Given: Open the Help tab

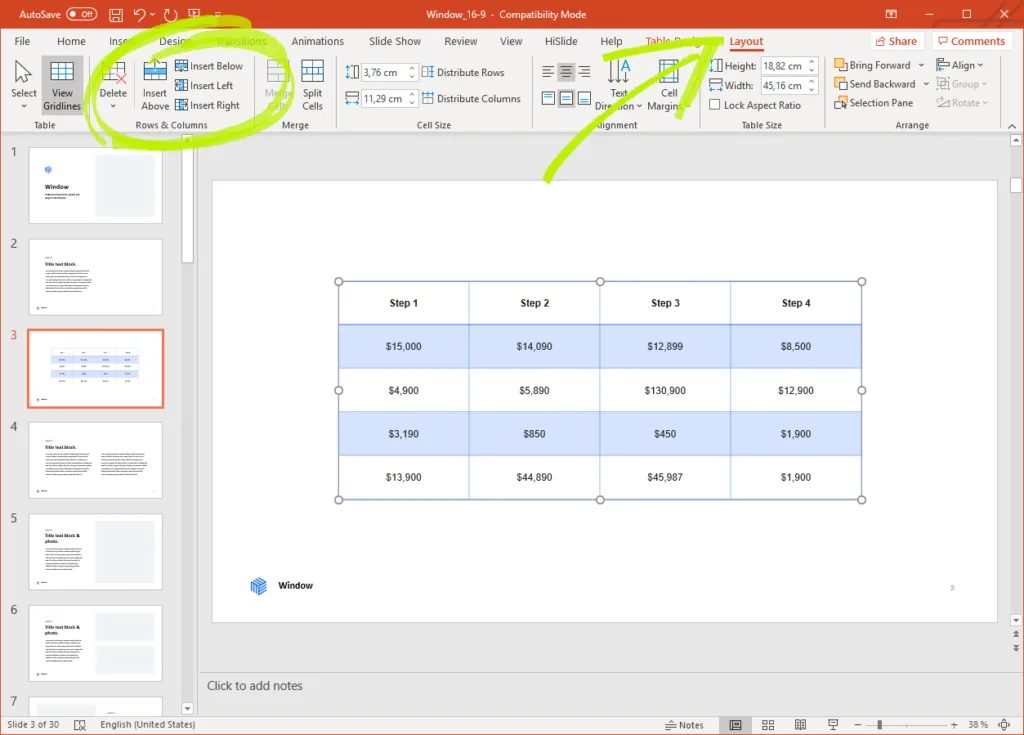Looking at the screenshot, I should (611, 41).
